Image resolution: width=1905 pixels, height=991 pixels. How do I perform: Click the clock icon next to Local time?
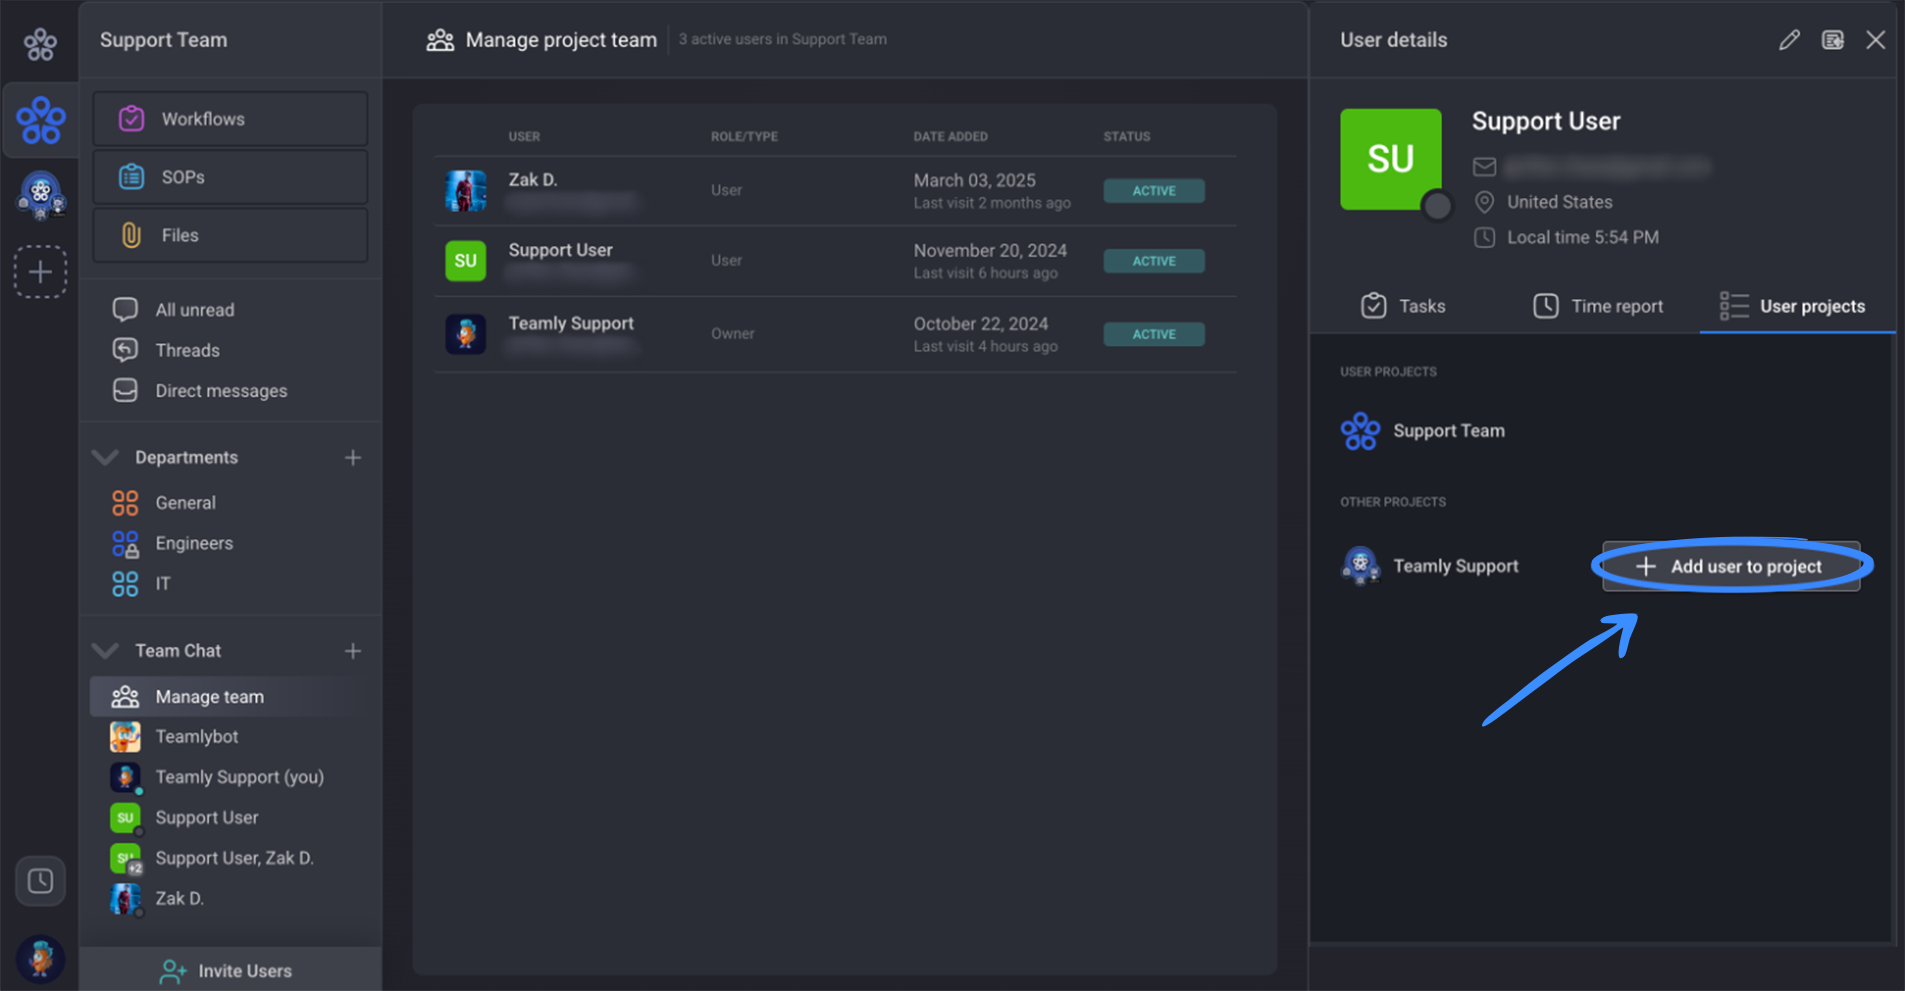coord(1484,238)
